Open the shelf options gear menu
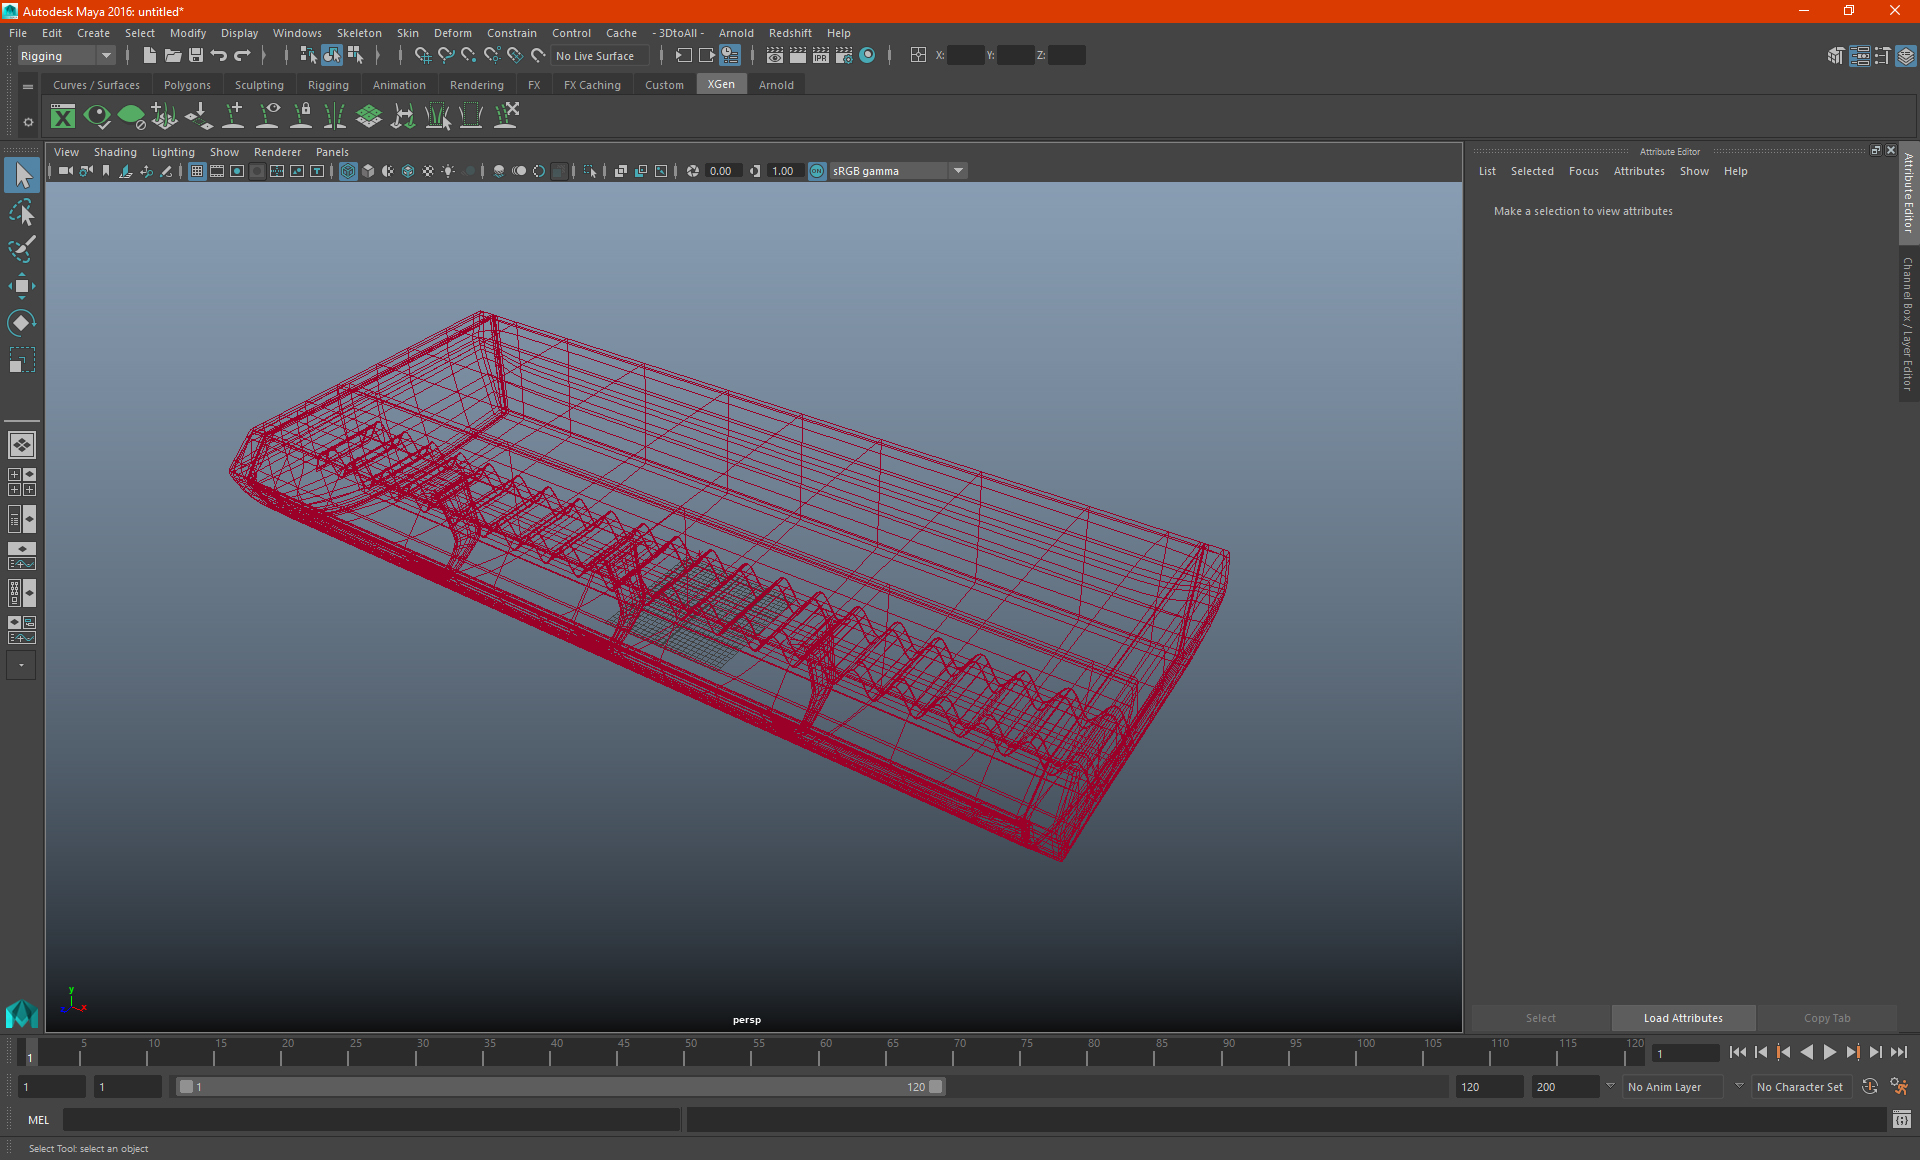The image size is (1920, 1160). 28,122
